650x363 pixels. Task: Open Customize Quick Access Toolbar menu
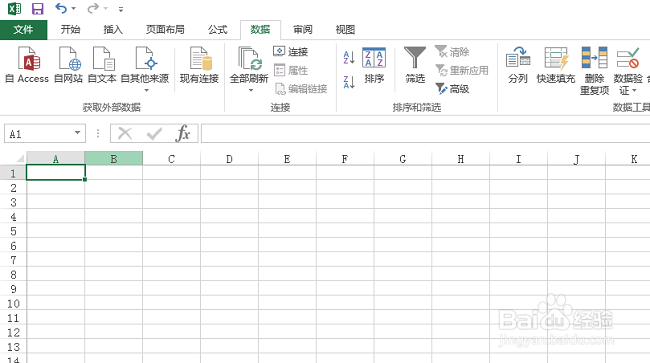121,9
